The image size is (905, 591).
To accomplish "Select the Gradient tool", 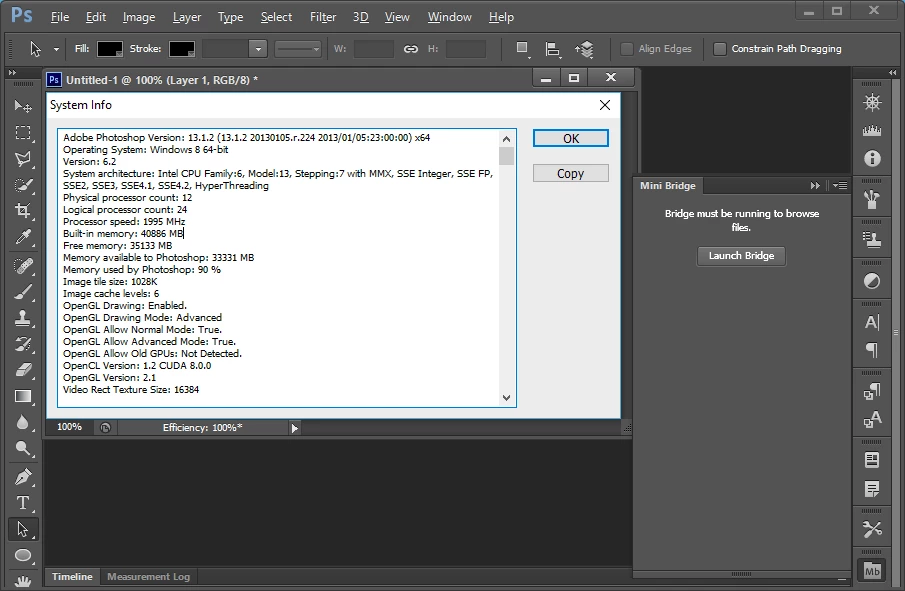I will click(x=23, y=397).
